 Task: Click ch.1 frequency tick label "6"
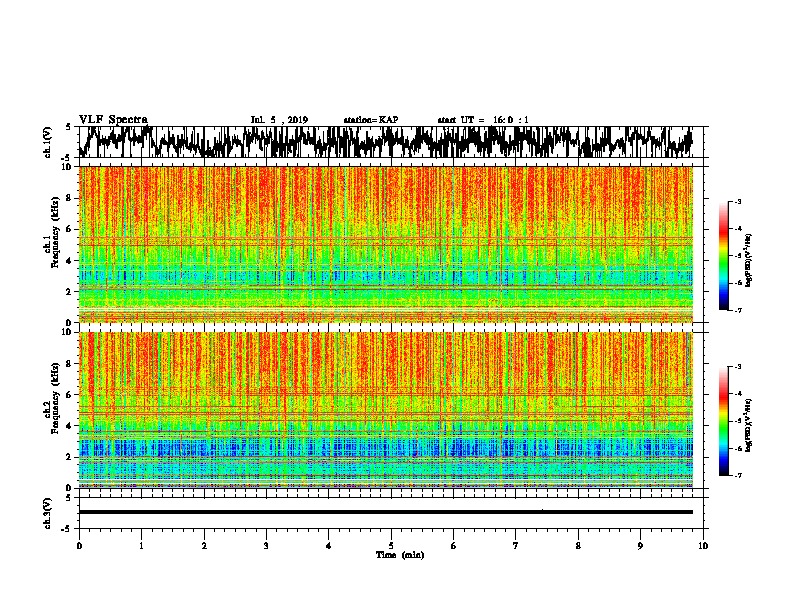(70, 229)
